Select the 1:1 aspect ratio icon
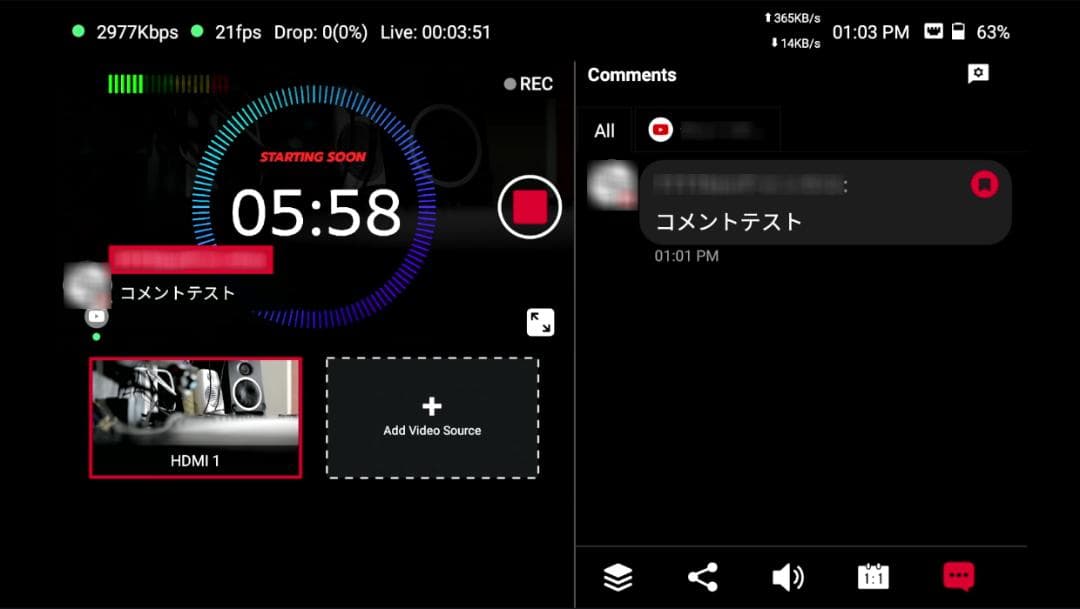Image resolution: width=1080 pixels, height=609 pixels. pos(873,576)
